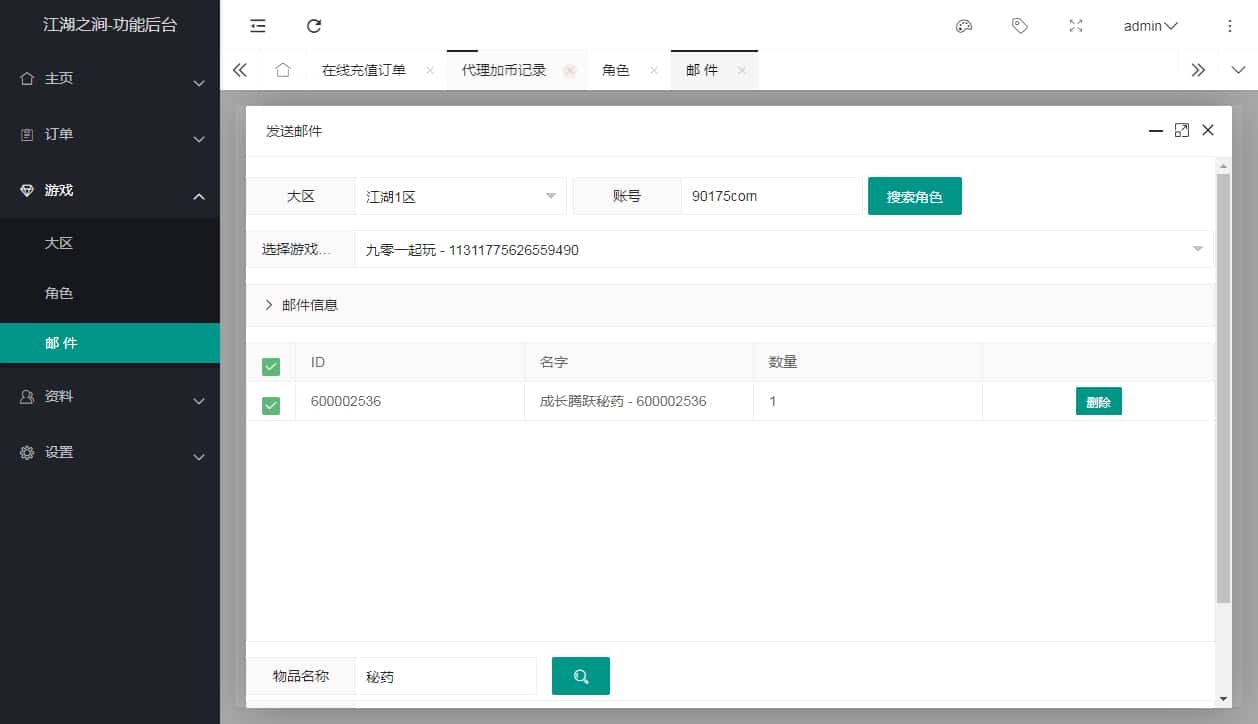The width and height of the screenshot is (1258, 724).
Task: Open the admin user dropdown
Action: [x=1150, y=26]
